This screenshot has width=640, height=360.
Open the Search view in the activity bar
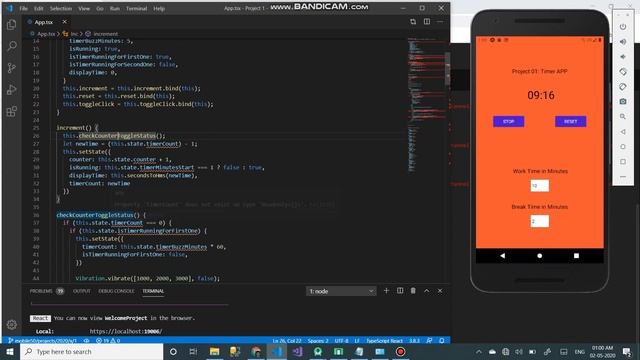11,46
